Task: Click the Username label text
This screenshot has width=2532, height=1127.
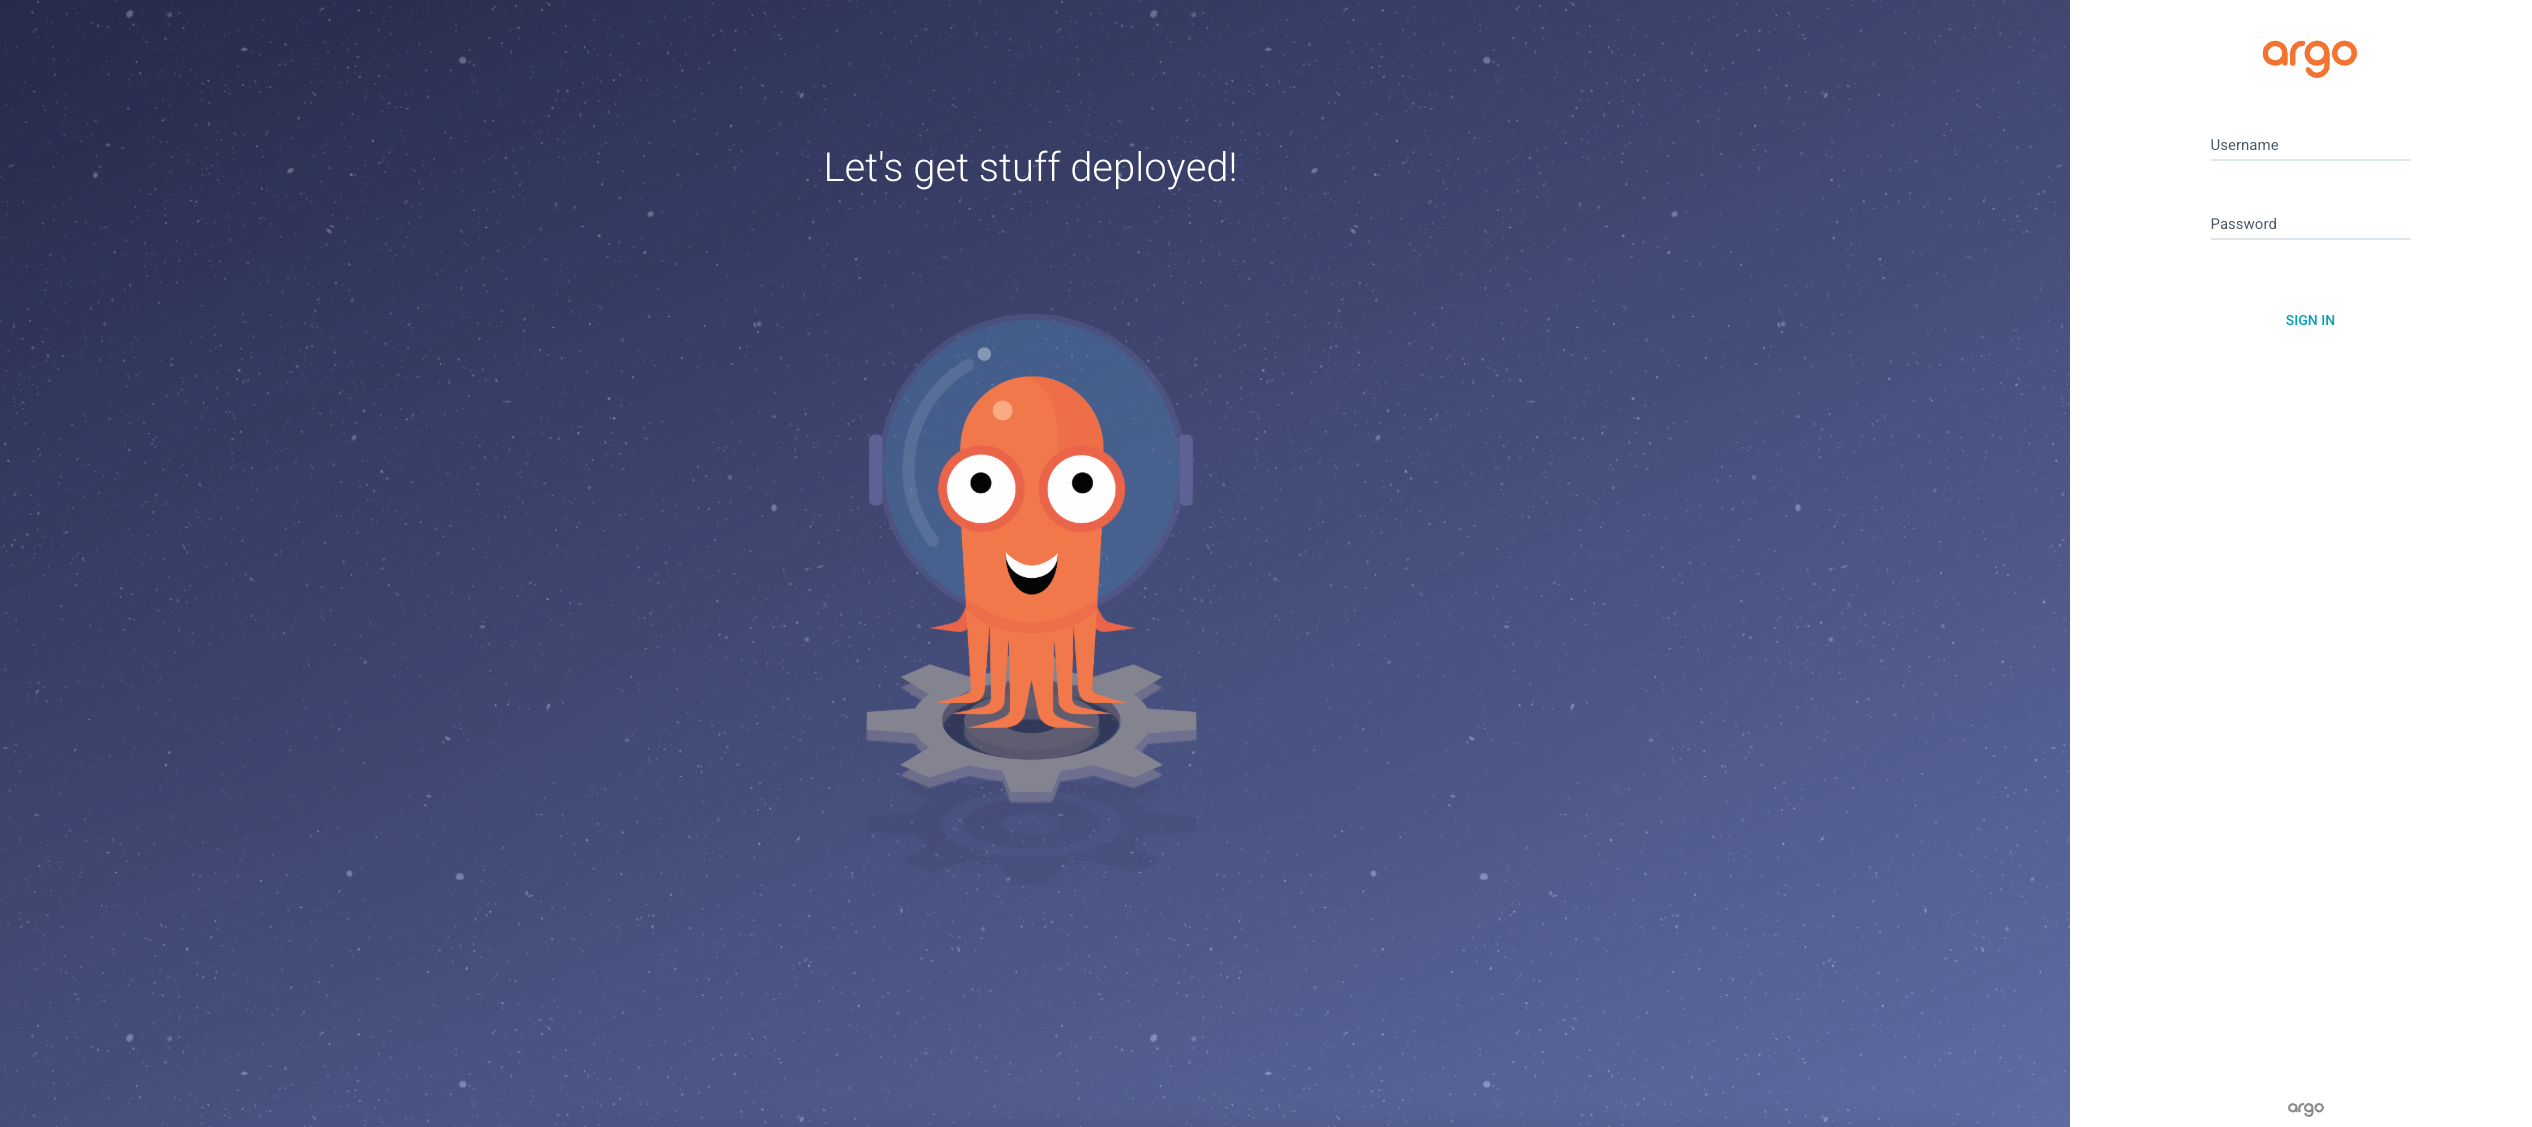Action: coord(2244,145)
